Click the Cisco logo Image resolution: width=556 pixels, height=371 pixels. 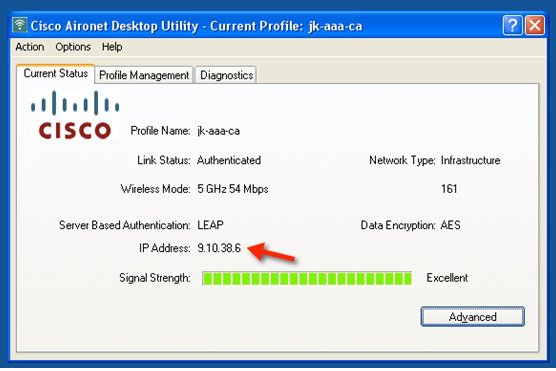click(75, 115)
